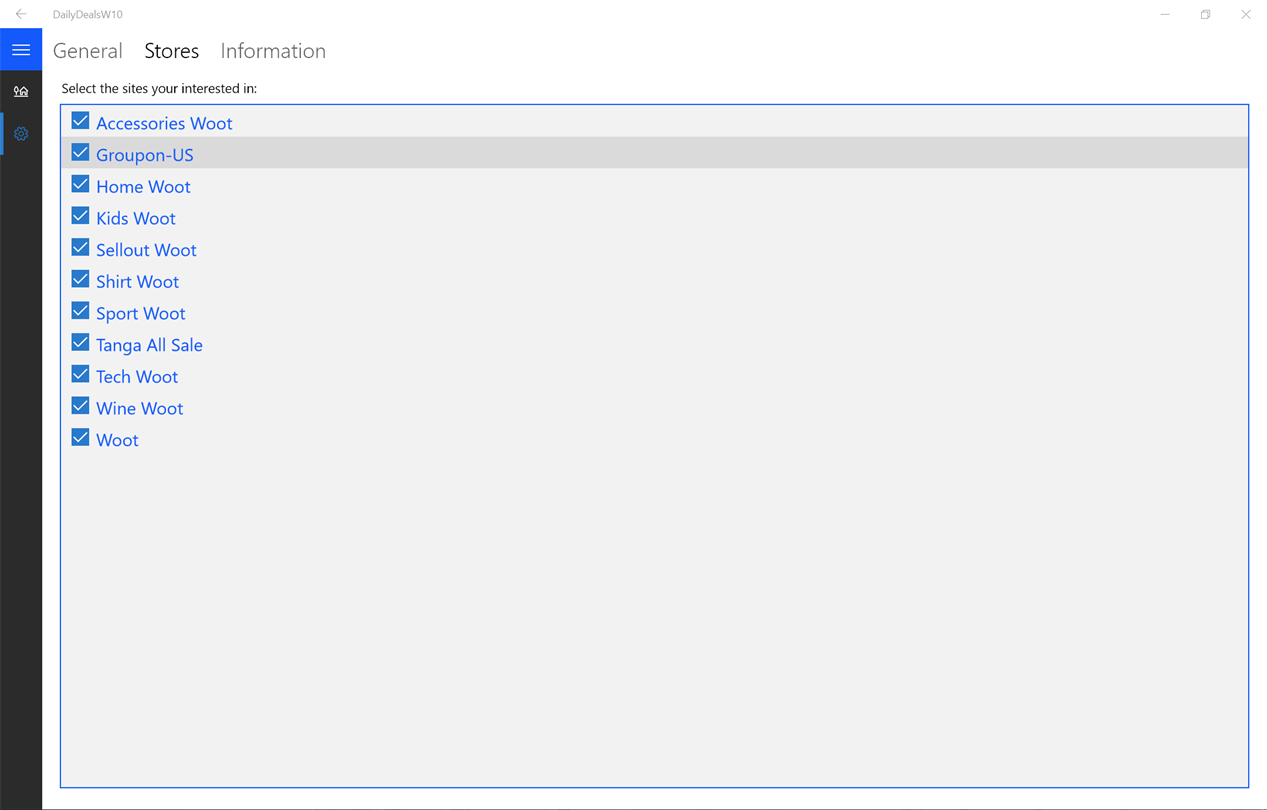Screen dimensions: 1267x810
Task: Toggle the Shirt Woot checkbox
Action: tap(80, 280)
